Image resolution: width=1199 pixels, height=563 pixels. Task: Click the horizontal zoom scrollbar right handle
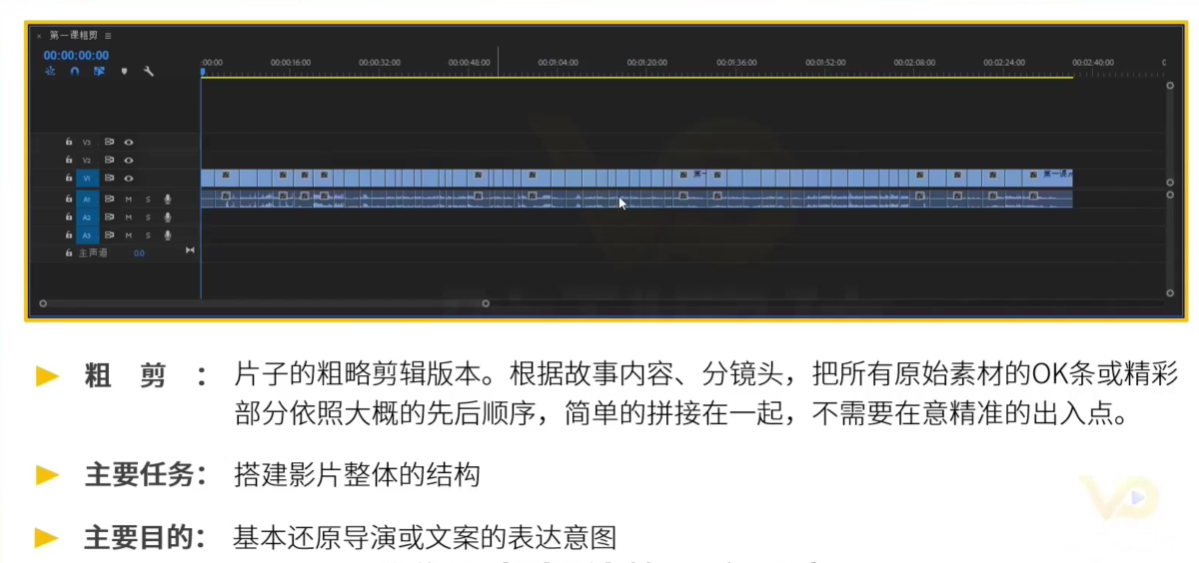click(x=486, y=303)
